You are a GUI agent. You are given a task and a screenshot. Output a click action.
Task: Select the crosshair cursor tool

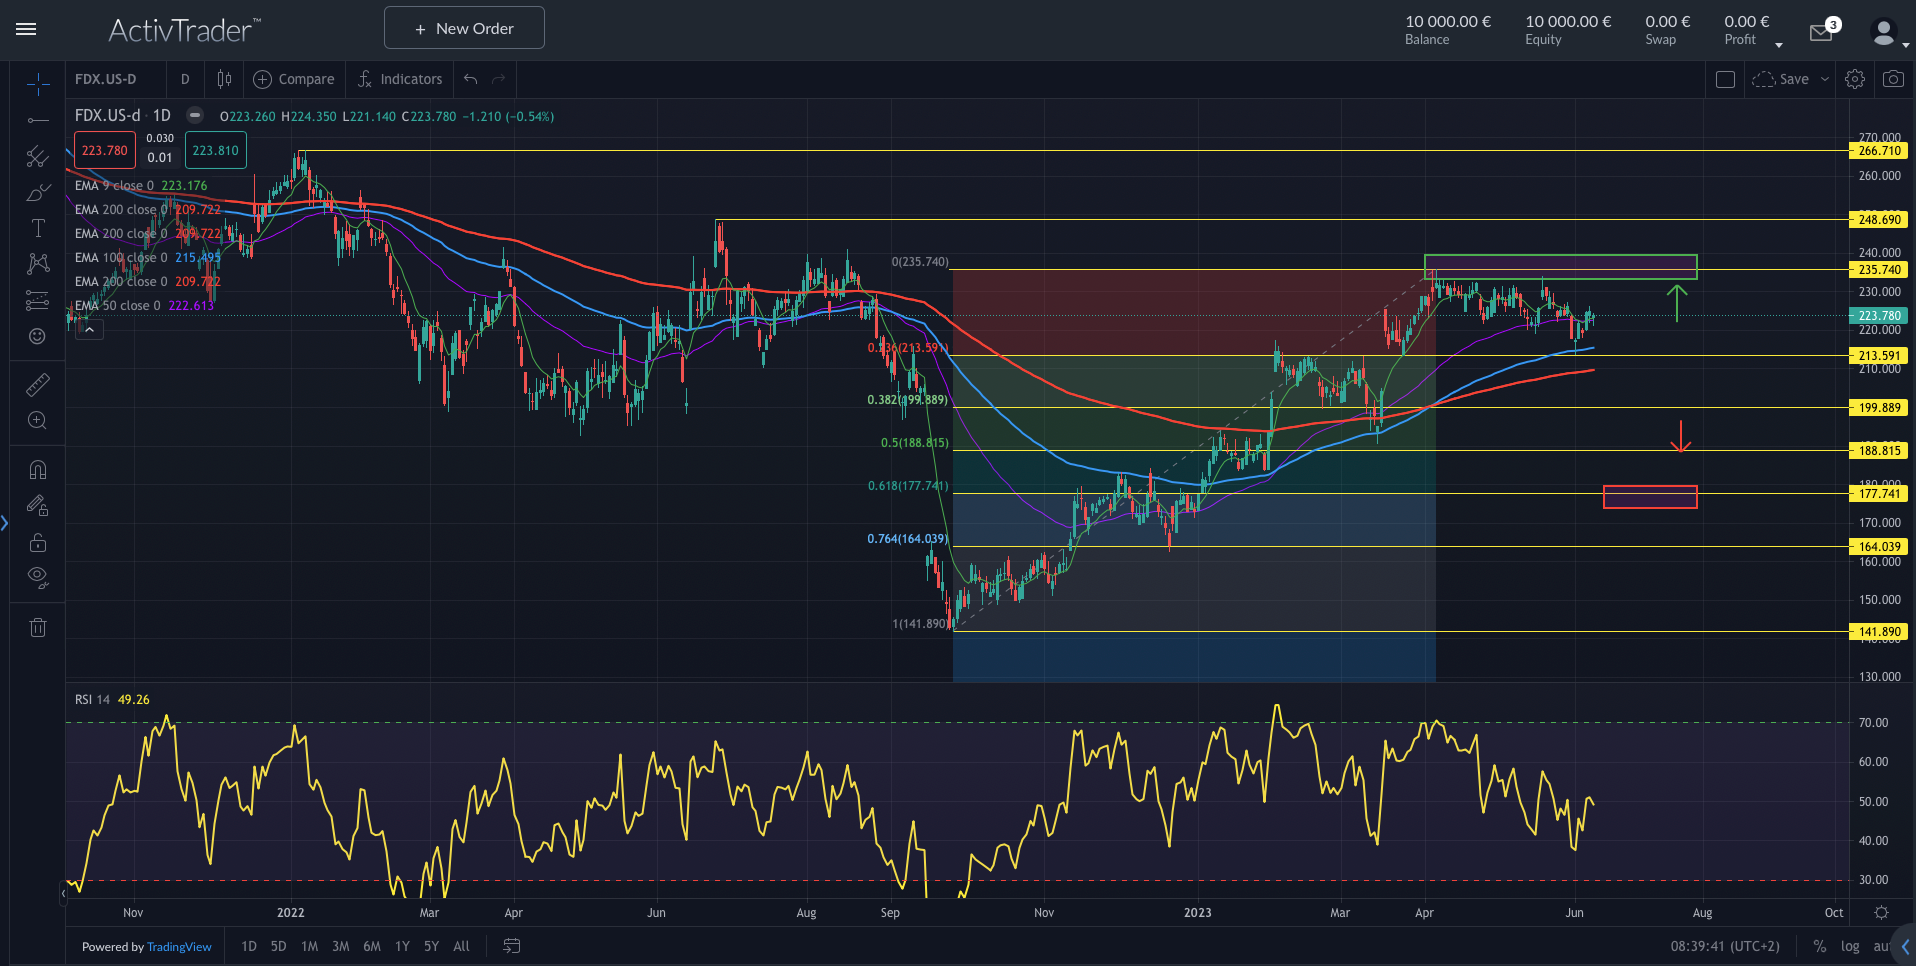coord(38,84)
